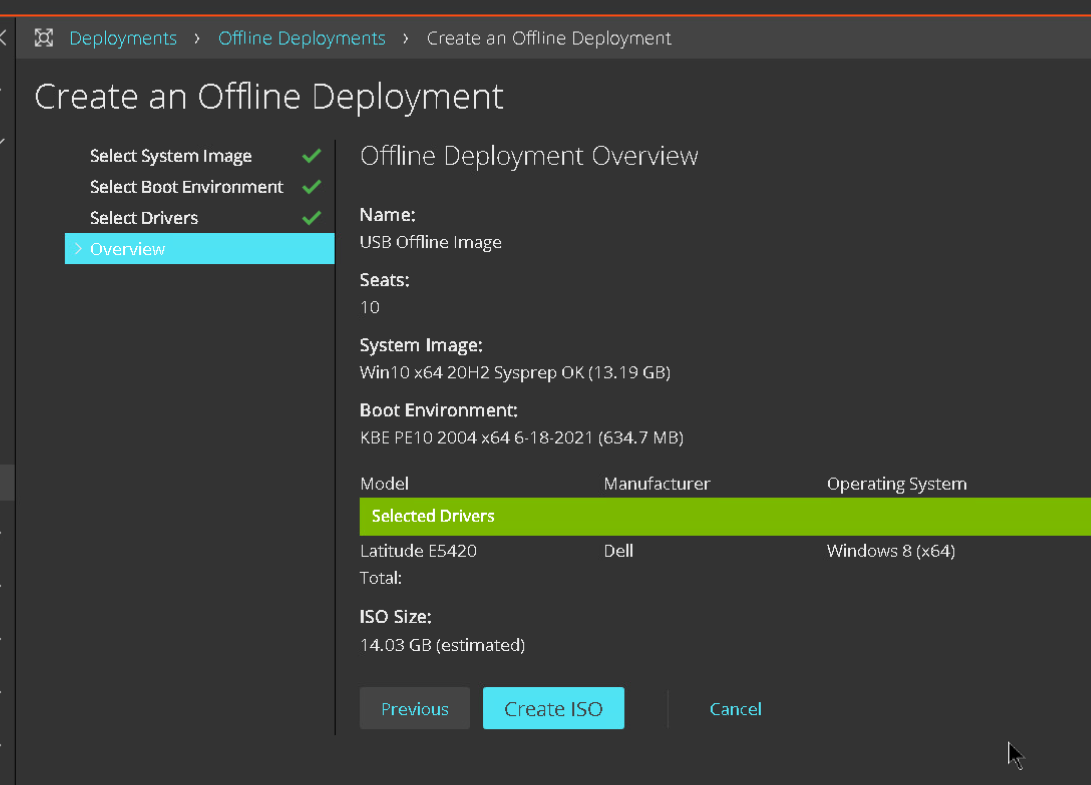1091x785 pixels.
Task: Navigate to Offline Deployments via the breadcrumb
Action: (x=302, y=37)
